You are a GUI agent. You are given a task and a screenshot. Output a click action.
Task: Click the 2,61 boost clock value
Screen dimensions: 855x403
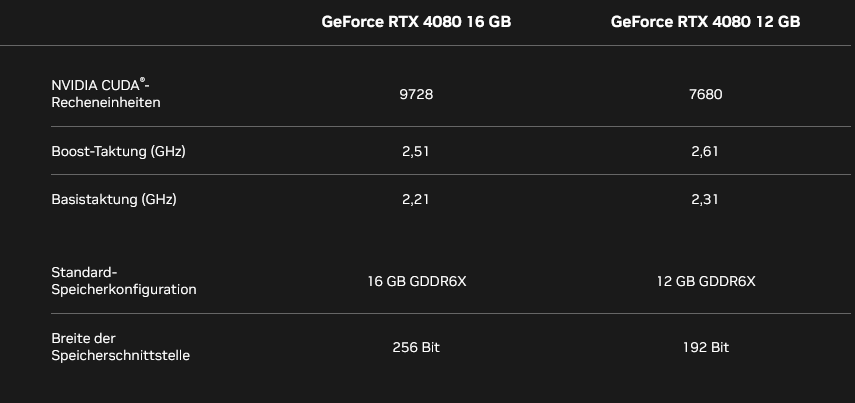[x=705, y=151]
